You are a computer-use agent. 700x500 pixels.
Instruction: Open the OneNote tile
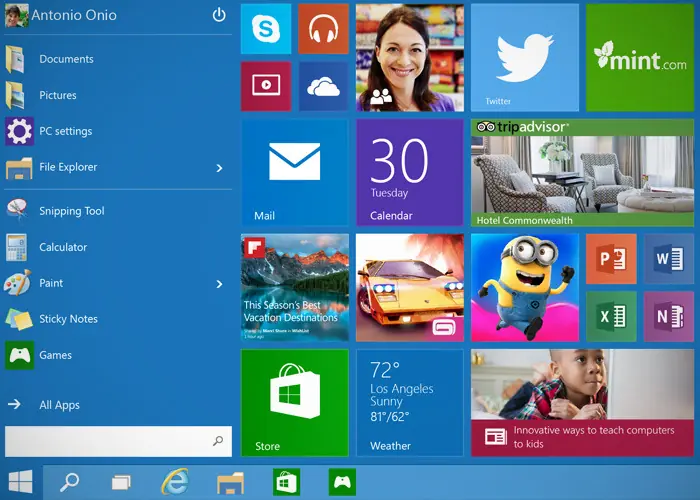(669, 317)
